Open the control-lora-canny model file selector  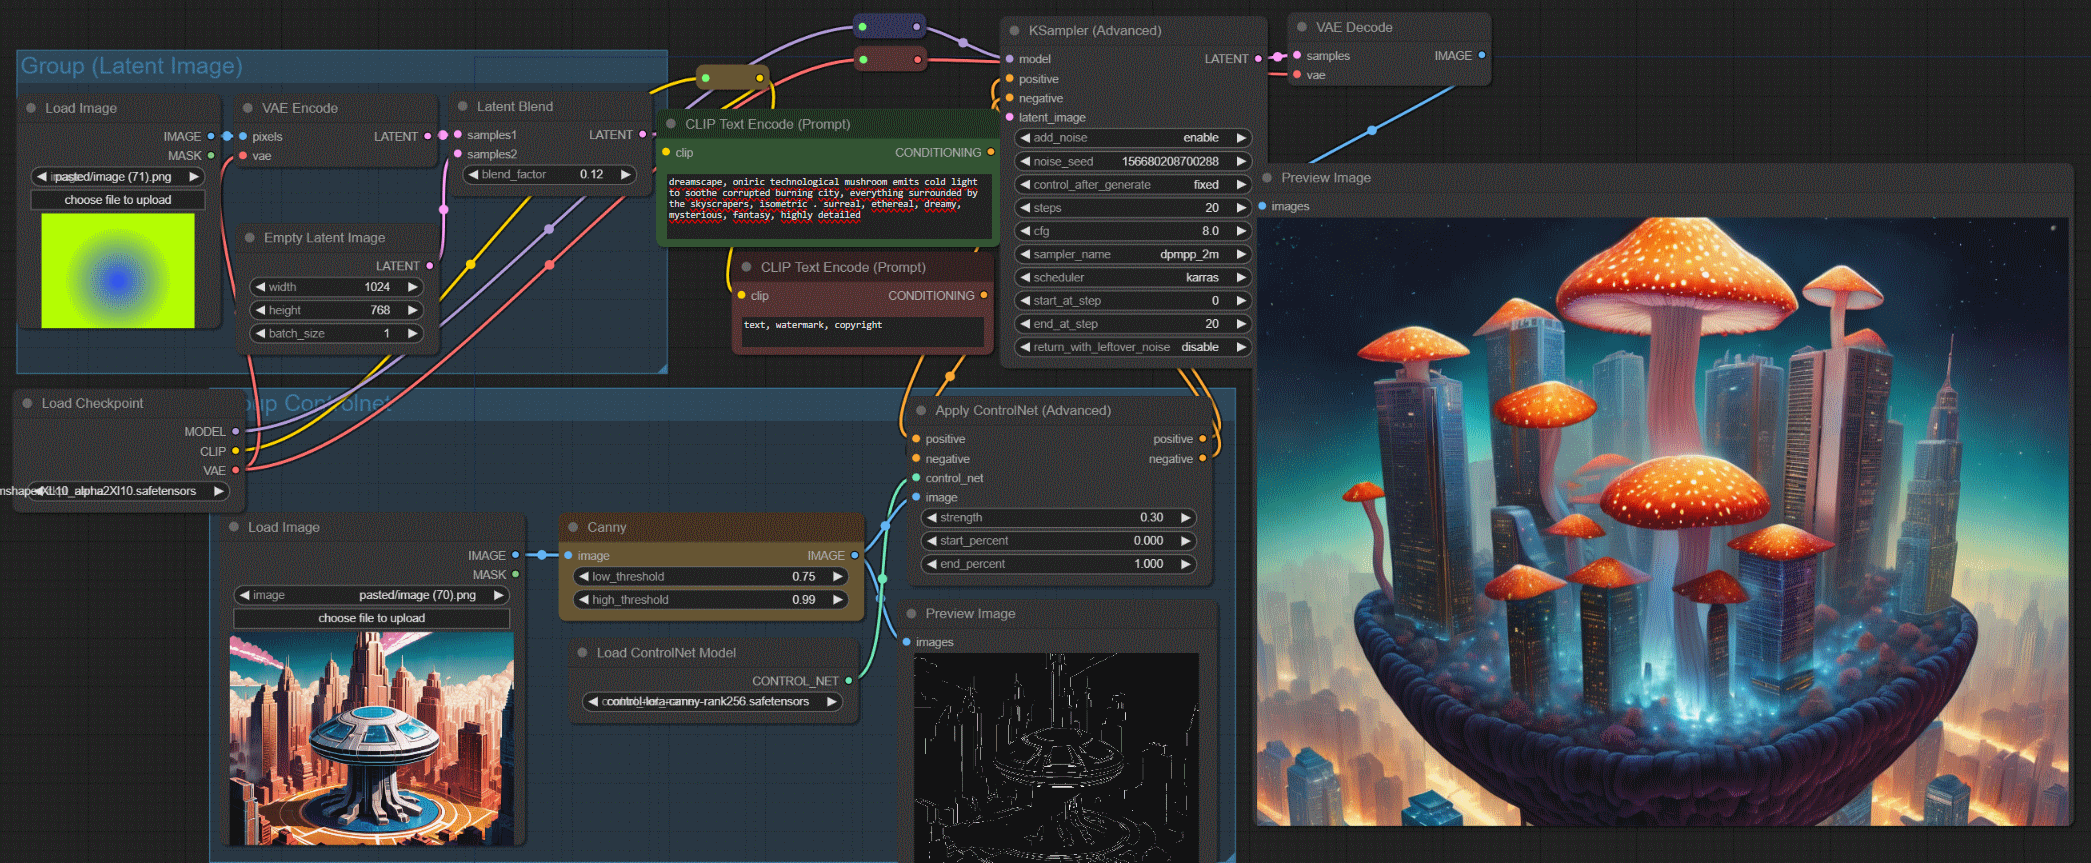[x=712, y=702]
